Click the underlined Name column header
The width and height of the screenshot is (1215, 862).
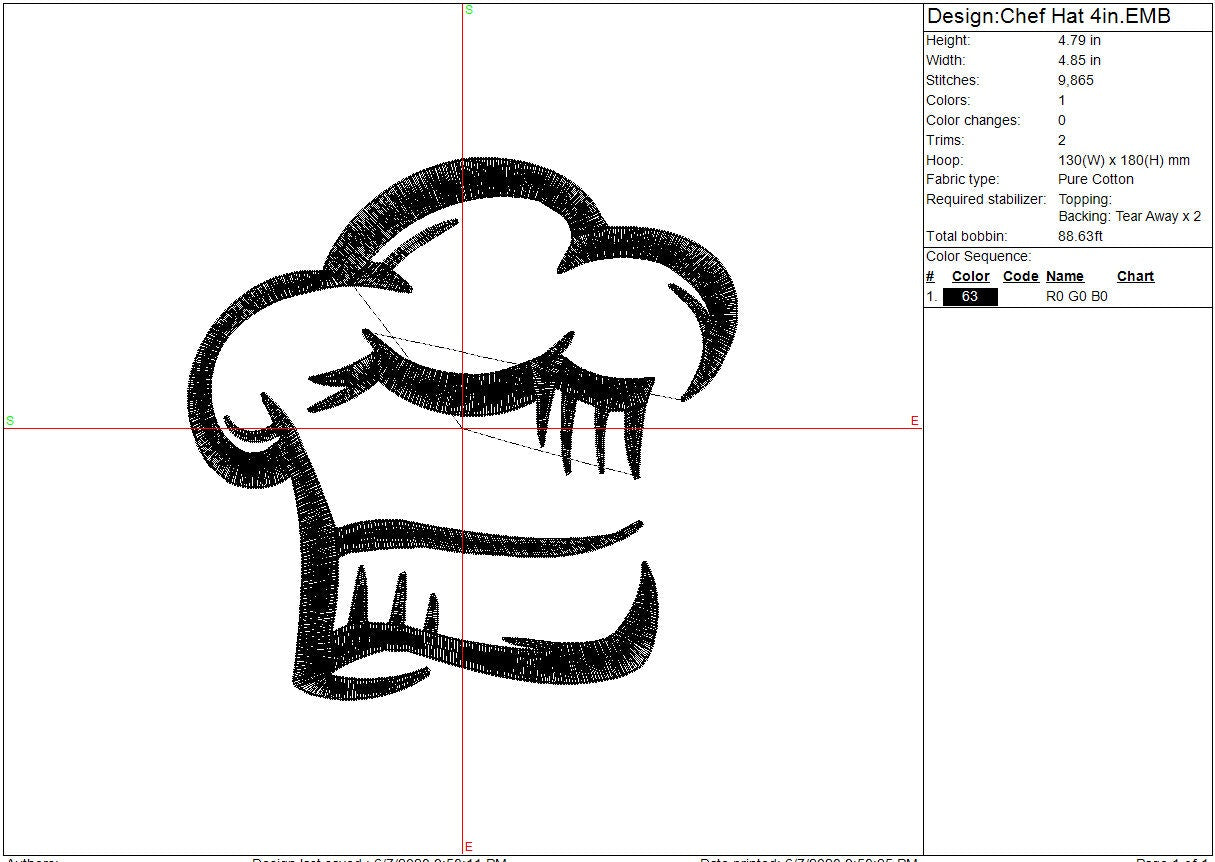[1065, 277]
